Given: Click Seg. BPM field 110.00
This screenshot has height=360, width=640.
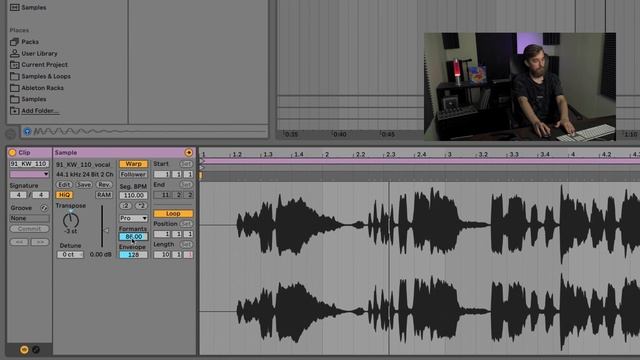Looking at the screenshot, I should pyautogui.click(x=133, y=195).
